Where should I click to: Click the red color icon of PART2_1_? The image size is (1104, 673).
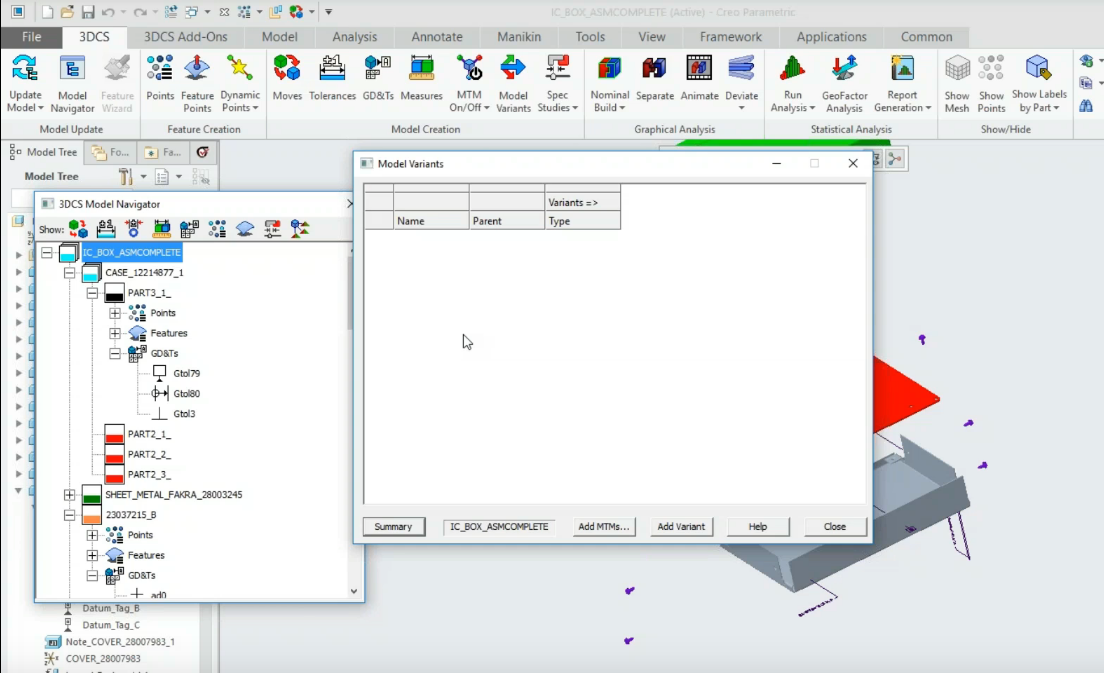pos(114,434)
